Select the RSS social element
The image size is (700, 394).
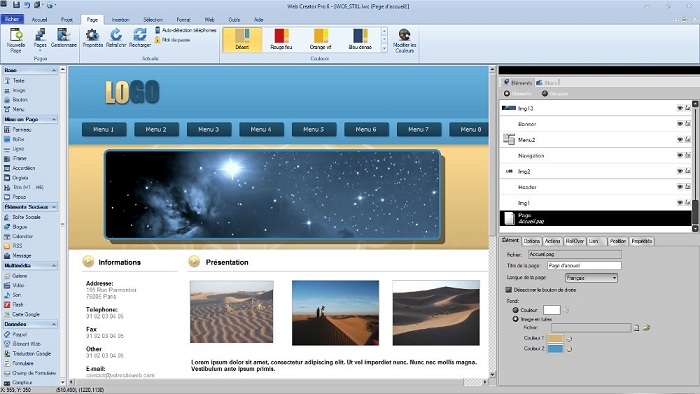pos(13,246)
